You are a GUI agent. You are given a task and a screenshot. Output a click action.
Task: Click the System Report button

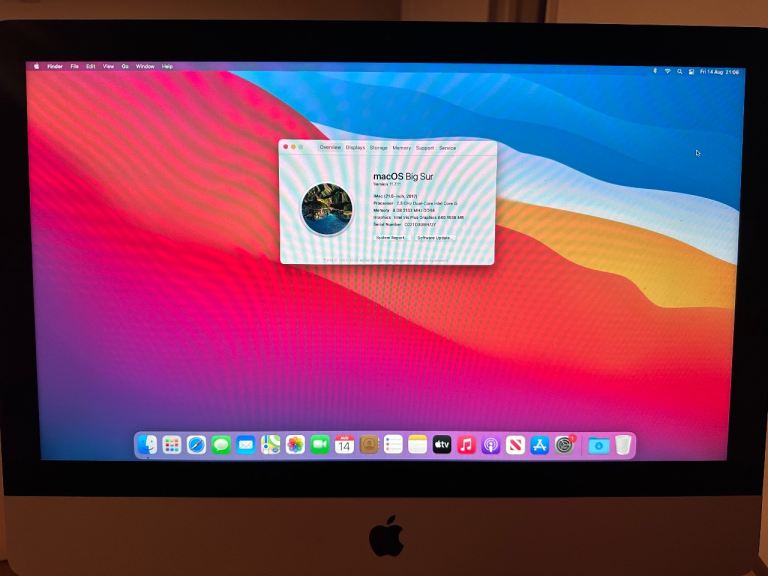pyautogui.click(x=391, y=238)
